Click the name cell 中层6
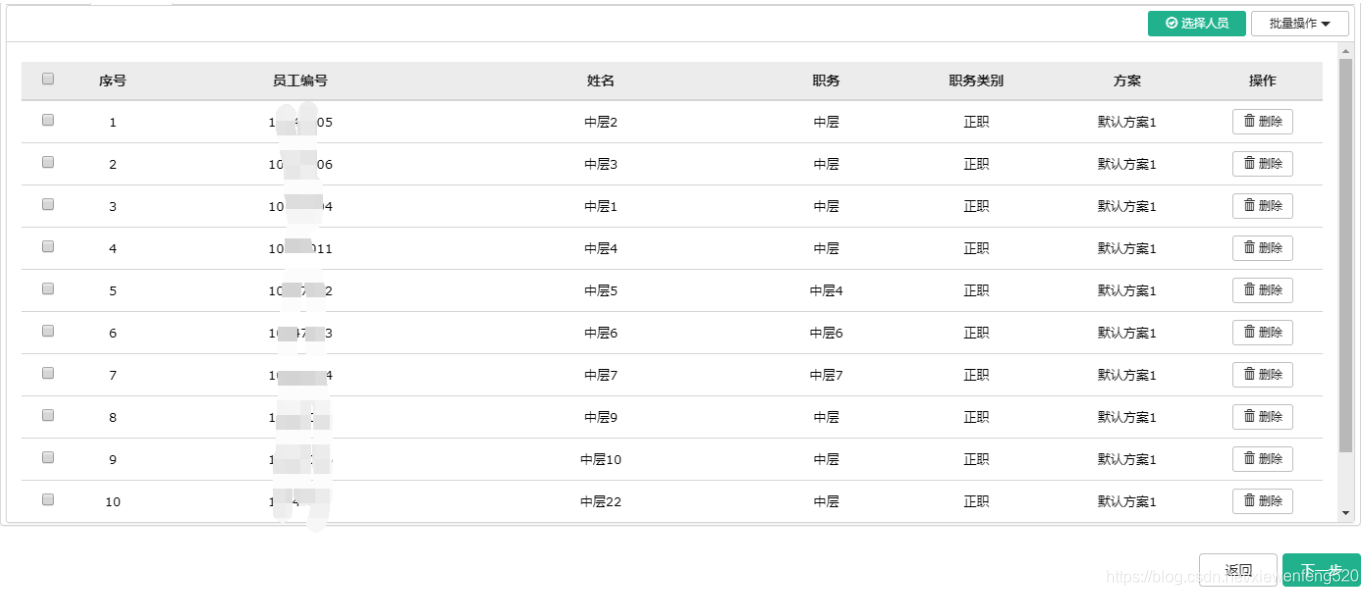 pyautogui.click(x=601, y=333)
